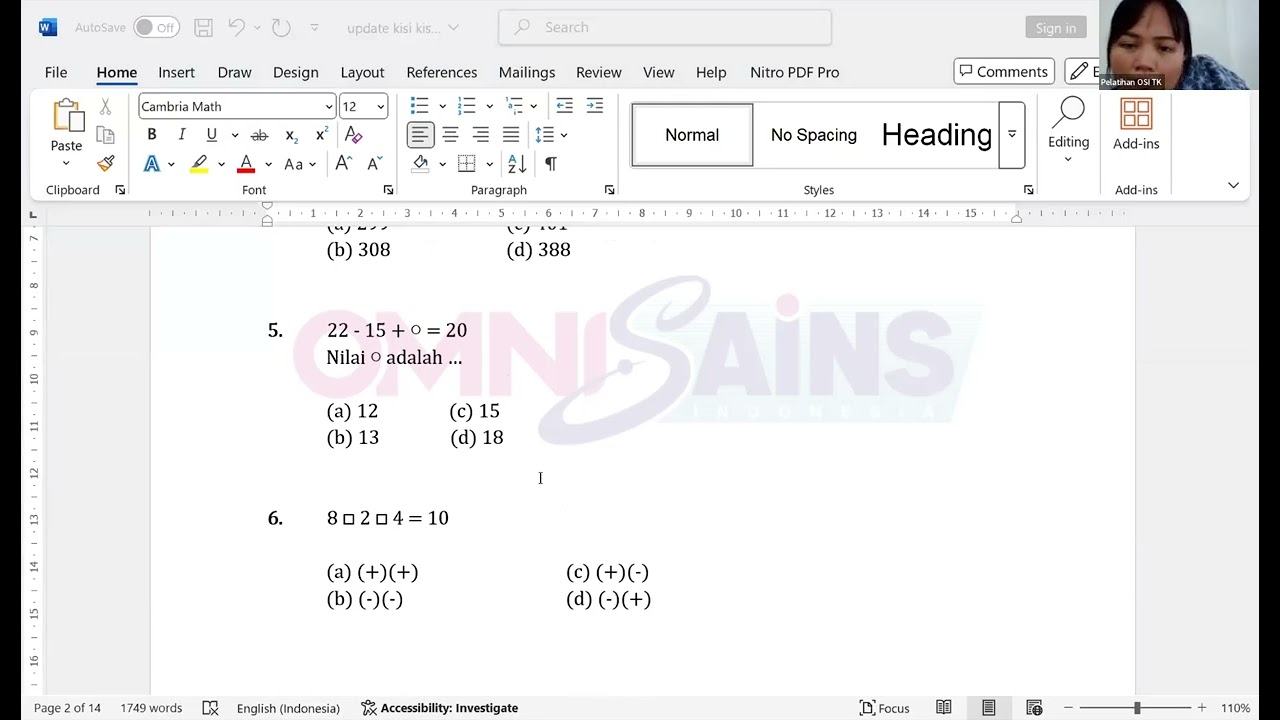Click the Copy icon in Clipboard group
This screenshot has height=720, width=1280.
(x=106, y=135)
